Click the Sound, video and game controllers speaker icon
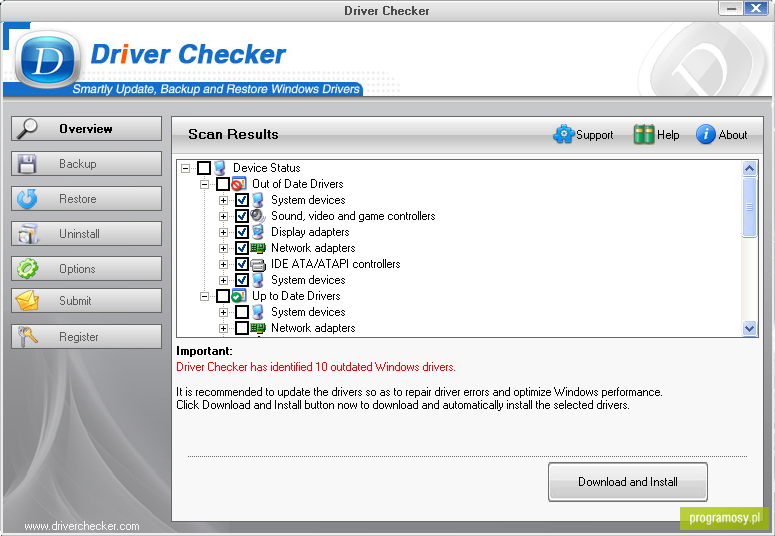Viewport: 775px width, 536px height. pyautogui.click(x=258, y=216)
